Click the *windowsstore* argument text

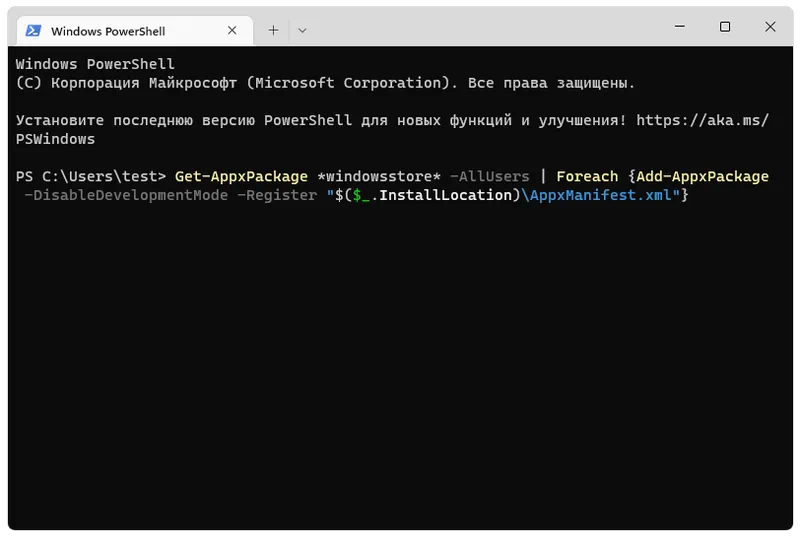pyautogui.click(x=379, y=176)
